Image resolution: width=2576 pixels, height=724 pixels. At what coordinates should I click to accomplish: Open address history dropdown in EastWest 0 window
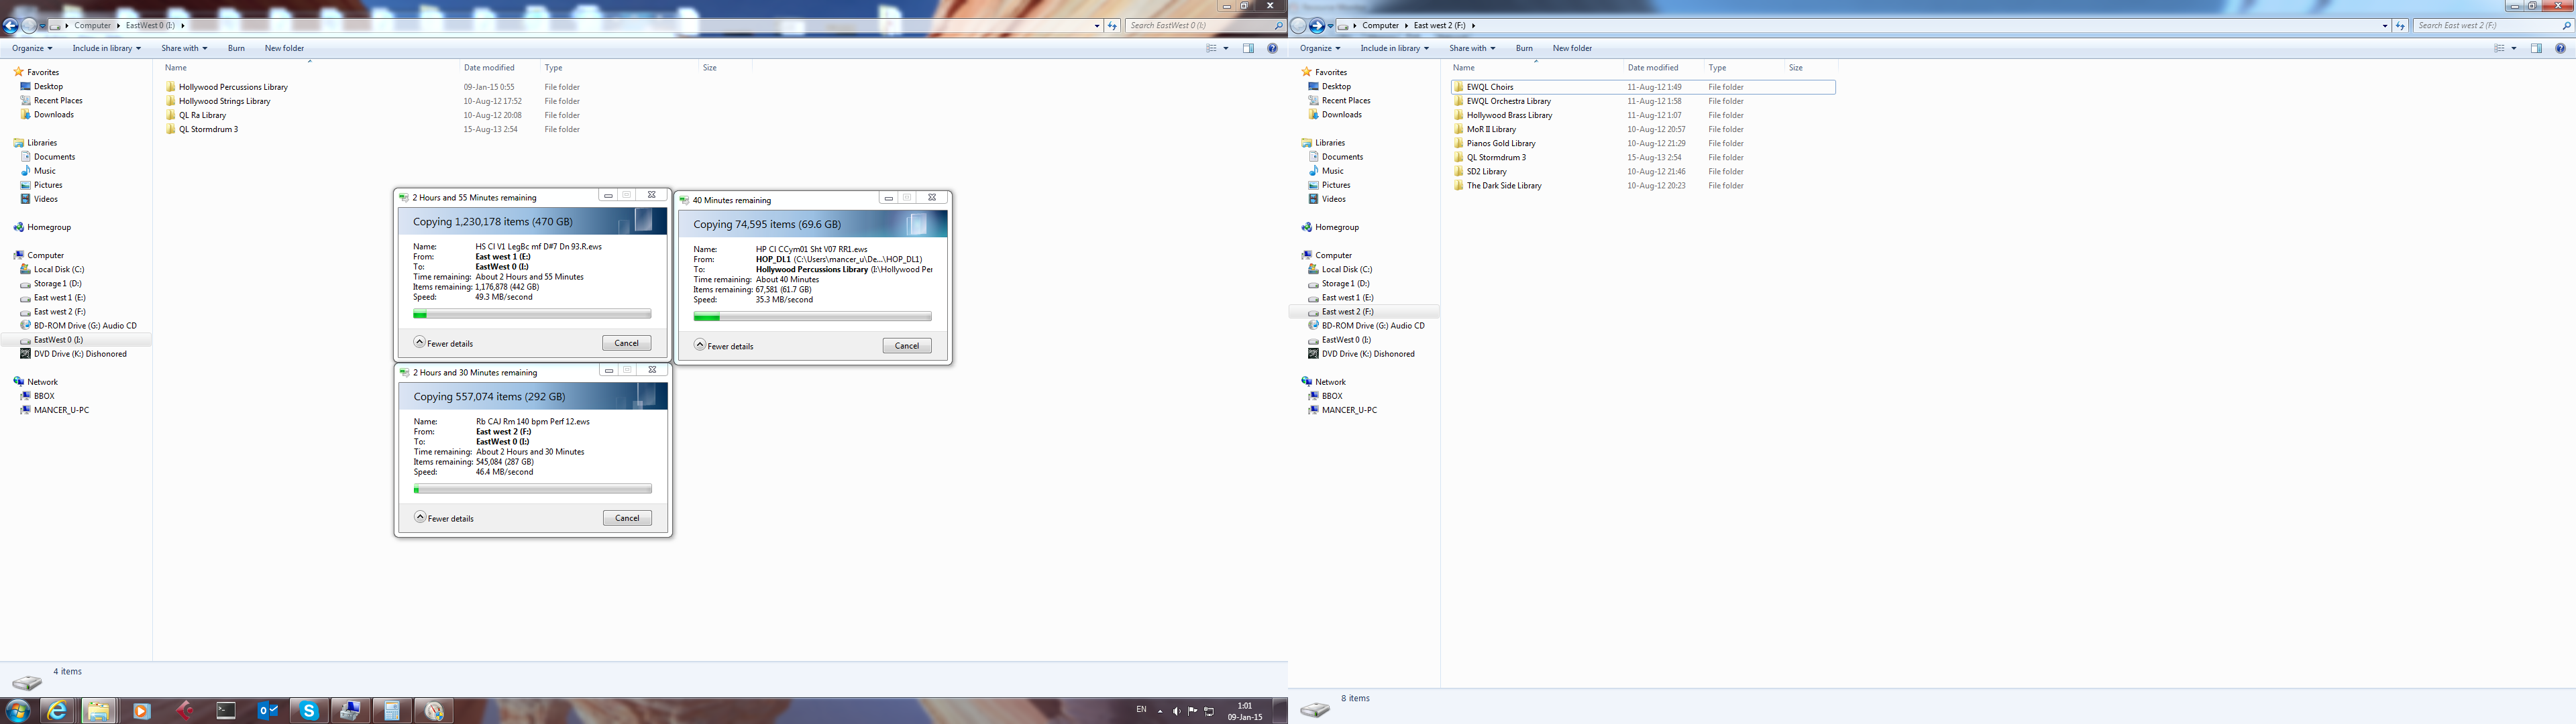point(1097,26)
